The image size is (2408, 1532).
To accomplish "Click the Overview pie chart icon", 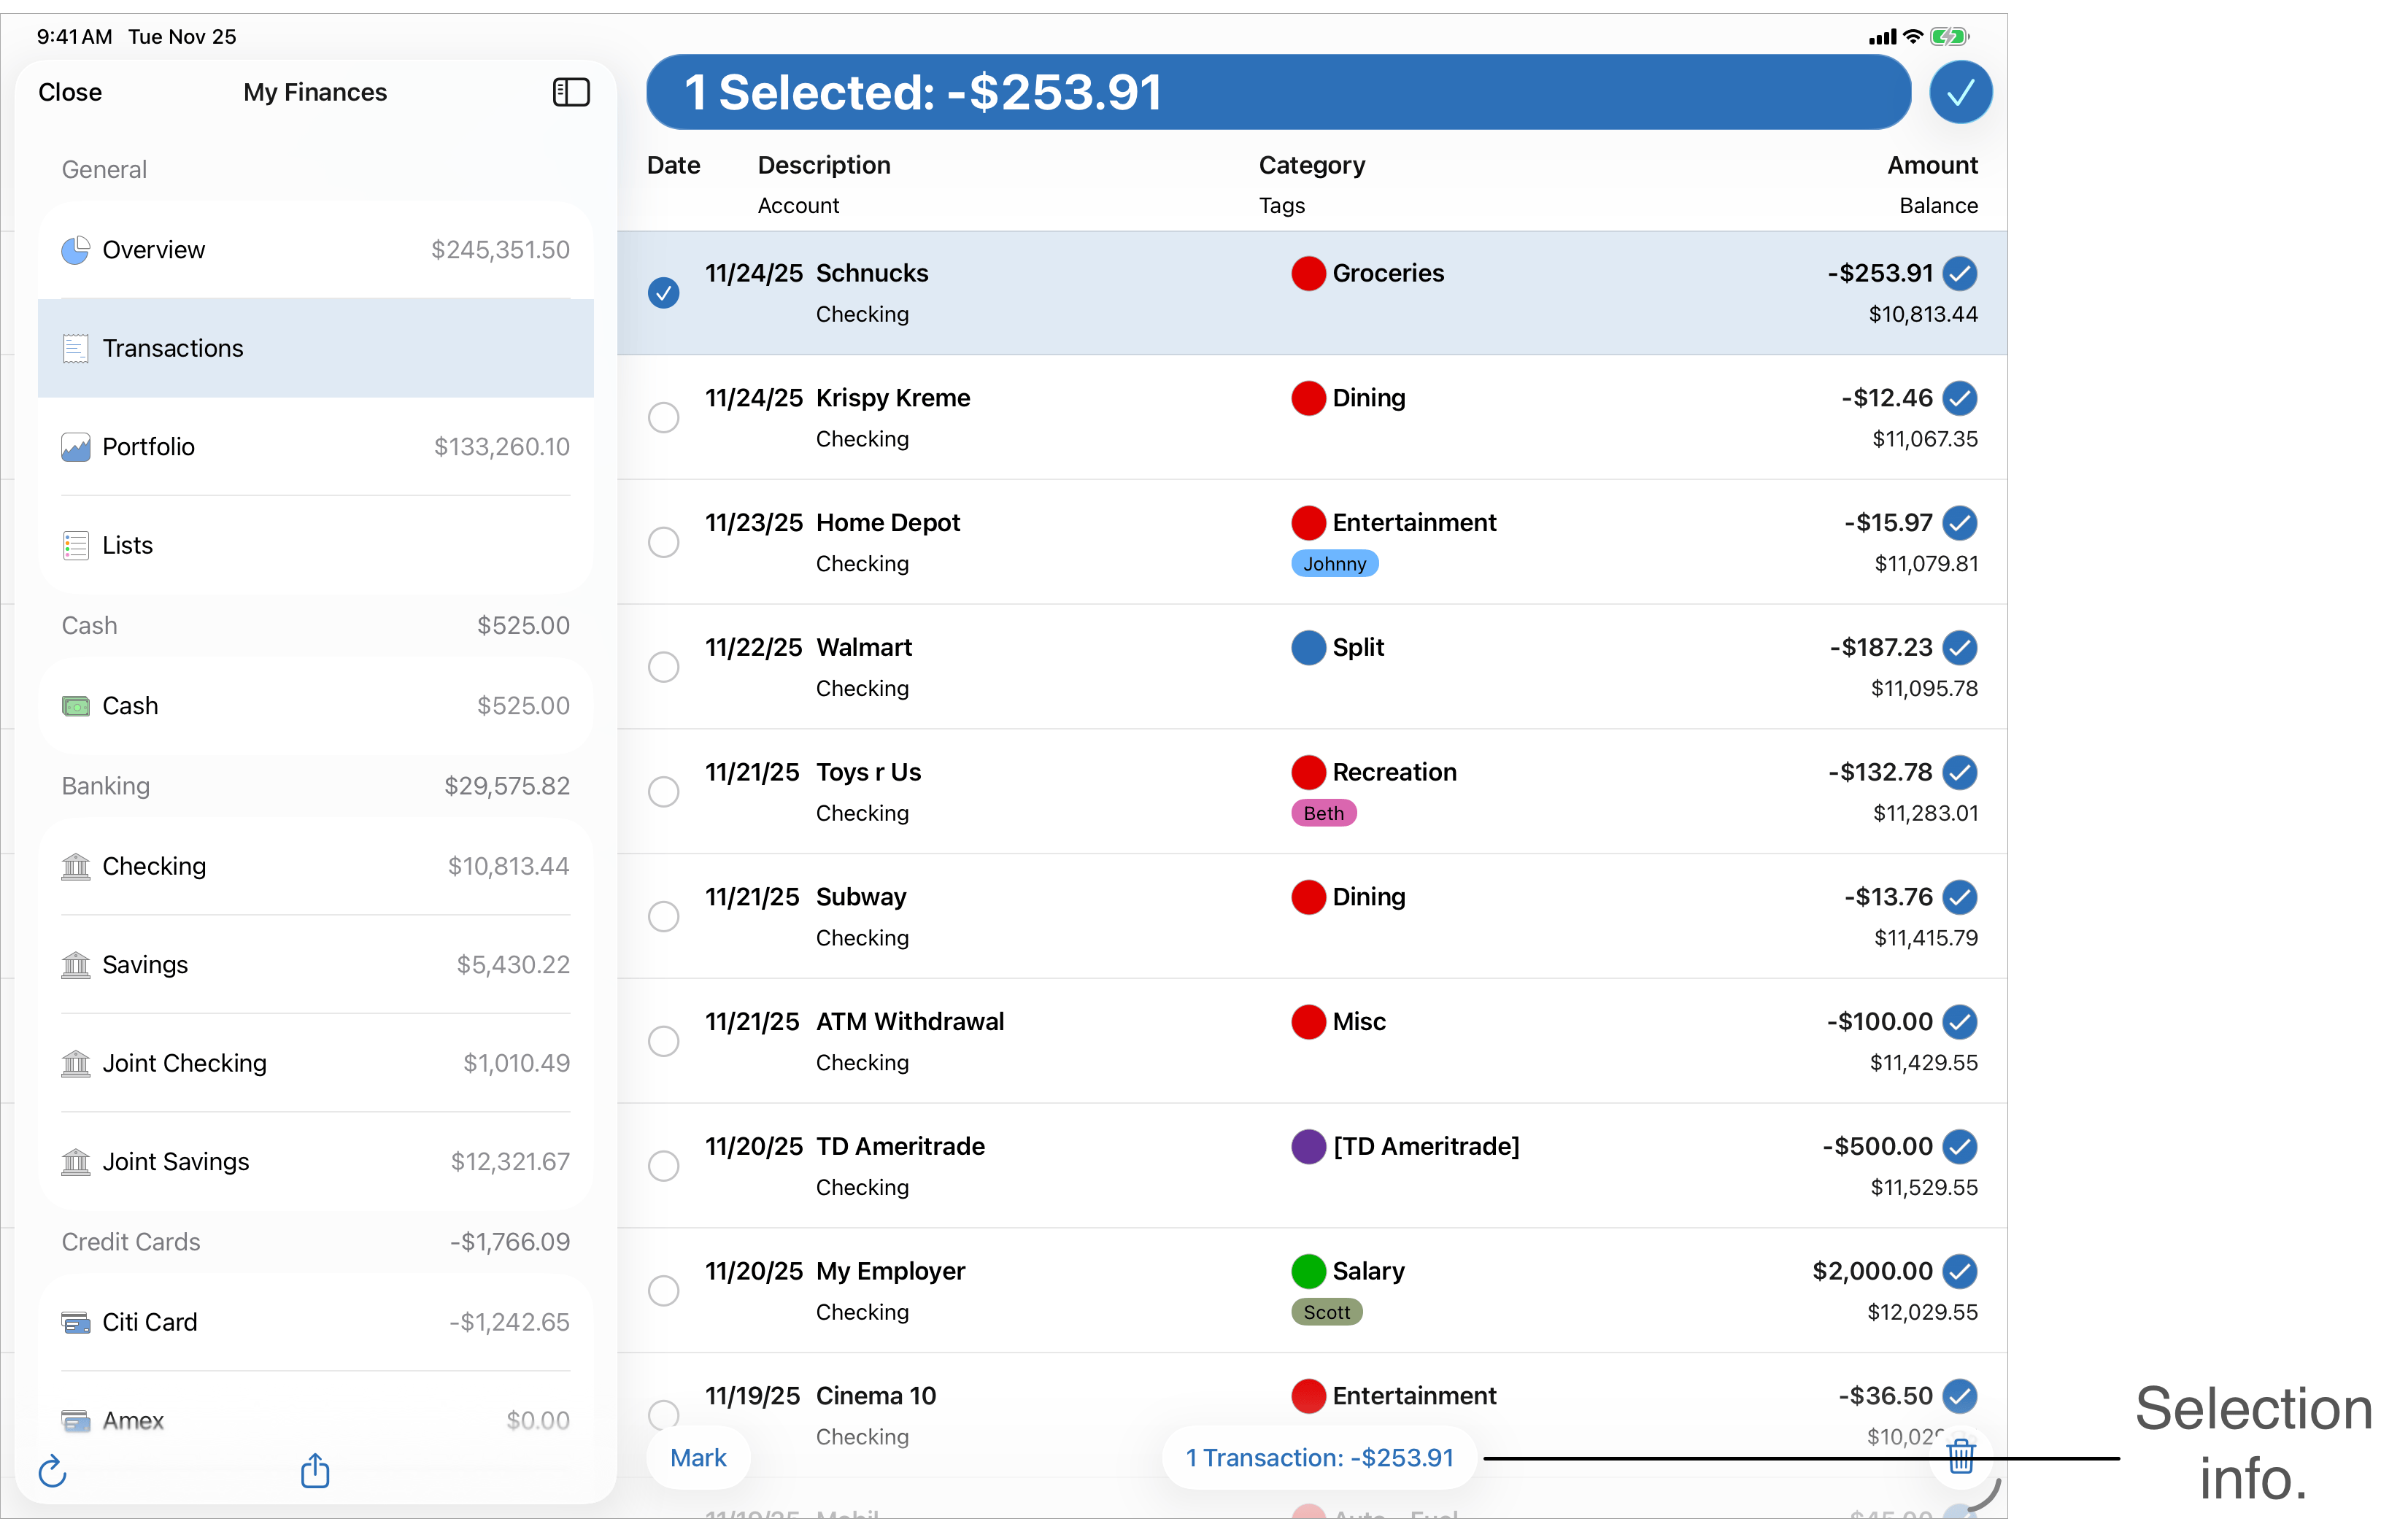I will [76, 250].
